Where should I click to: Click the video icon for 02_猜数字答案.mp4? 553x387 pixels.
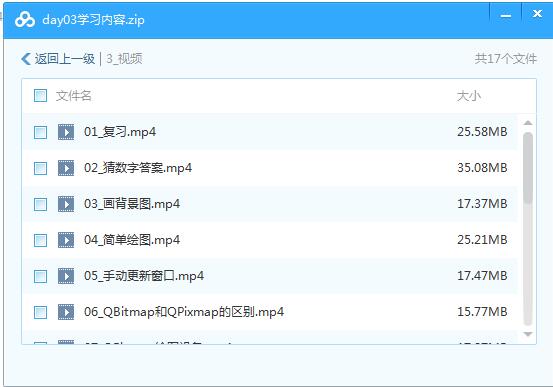click(66, 168)
